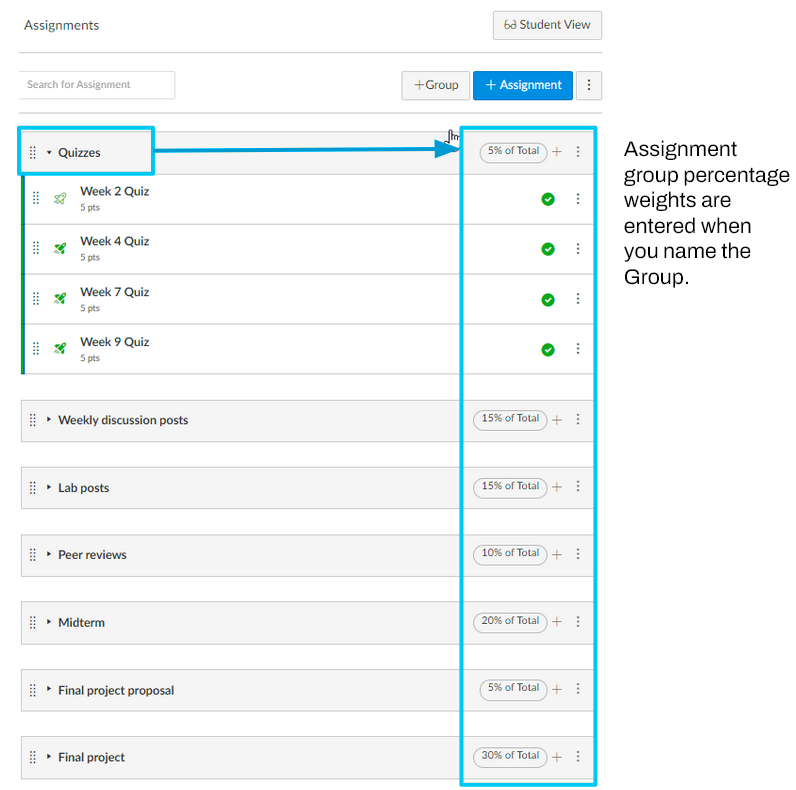The image size is (796, 790).
Task: Click the plus icon in the Quizzes group
Action: [557, 152]
